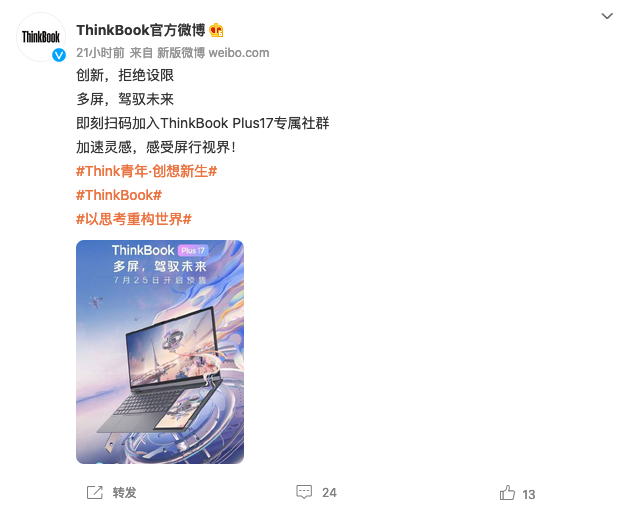Screen dimensions: 621x510
Task: Click the 13 likes count
Action: 529,495
